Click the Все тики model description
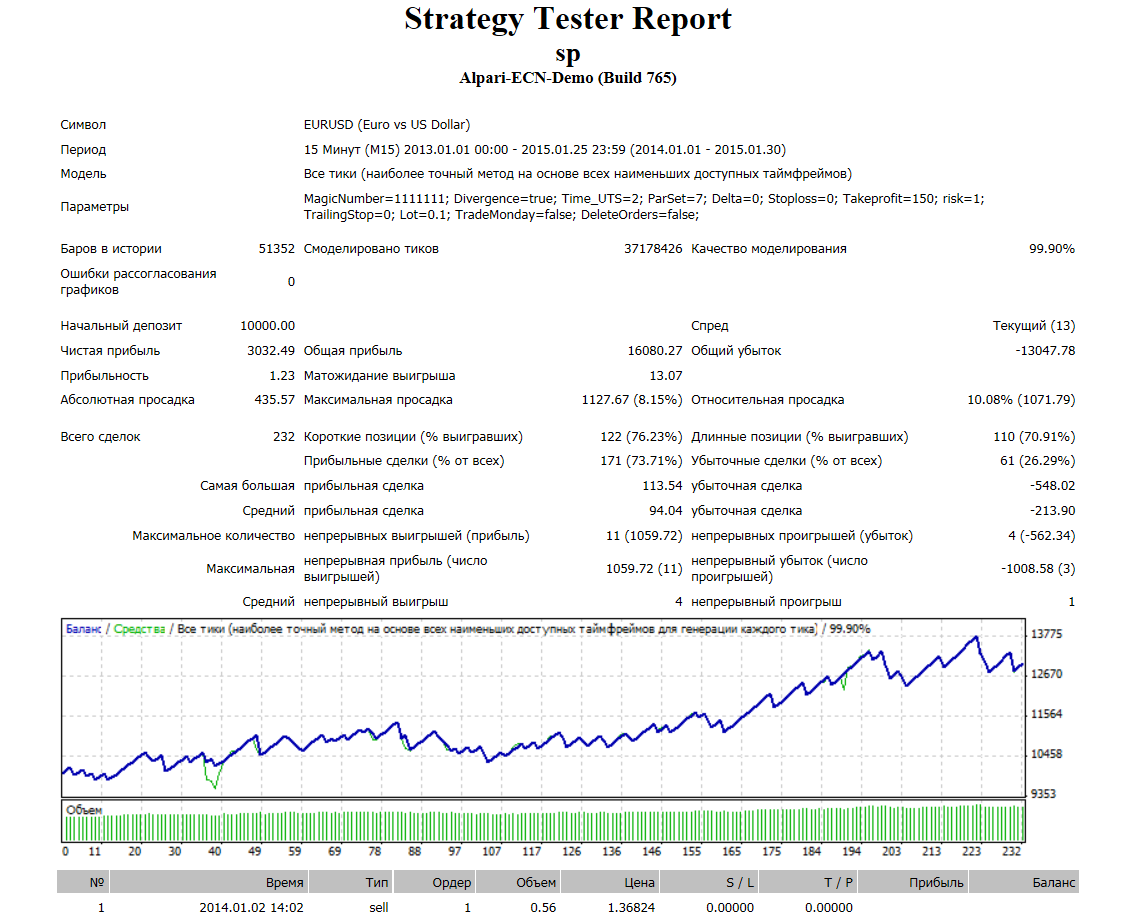1123x919 pixels. coord(577,174)
